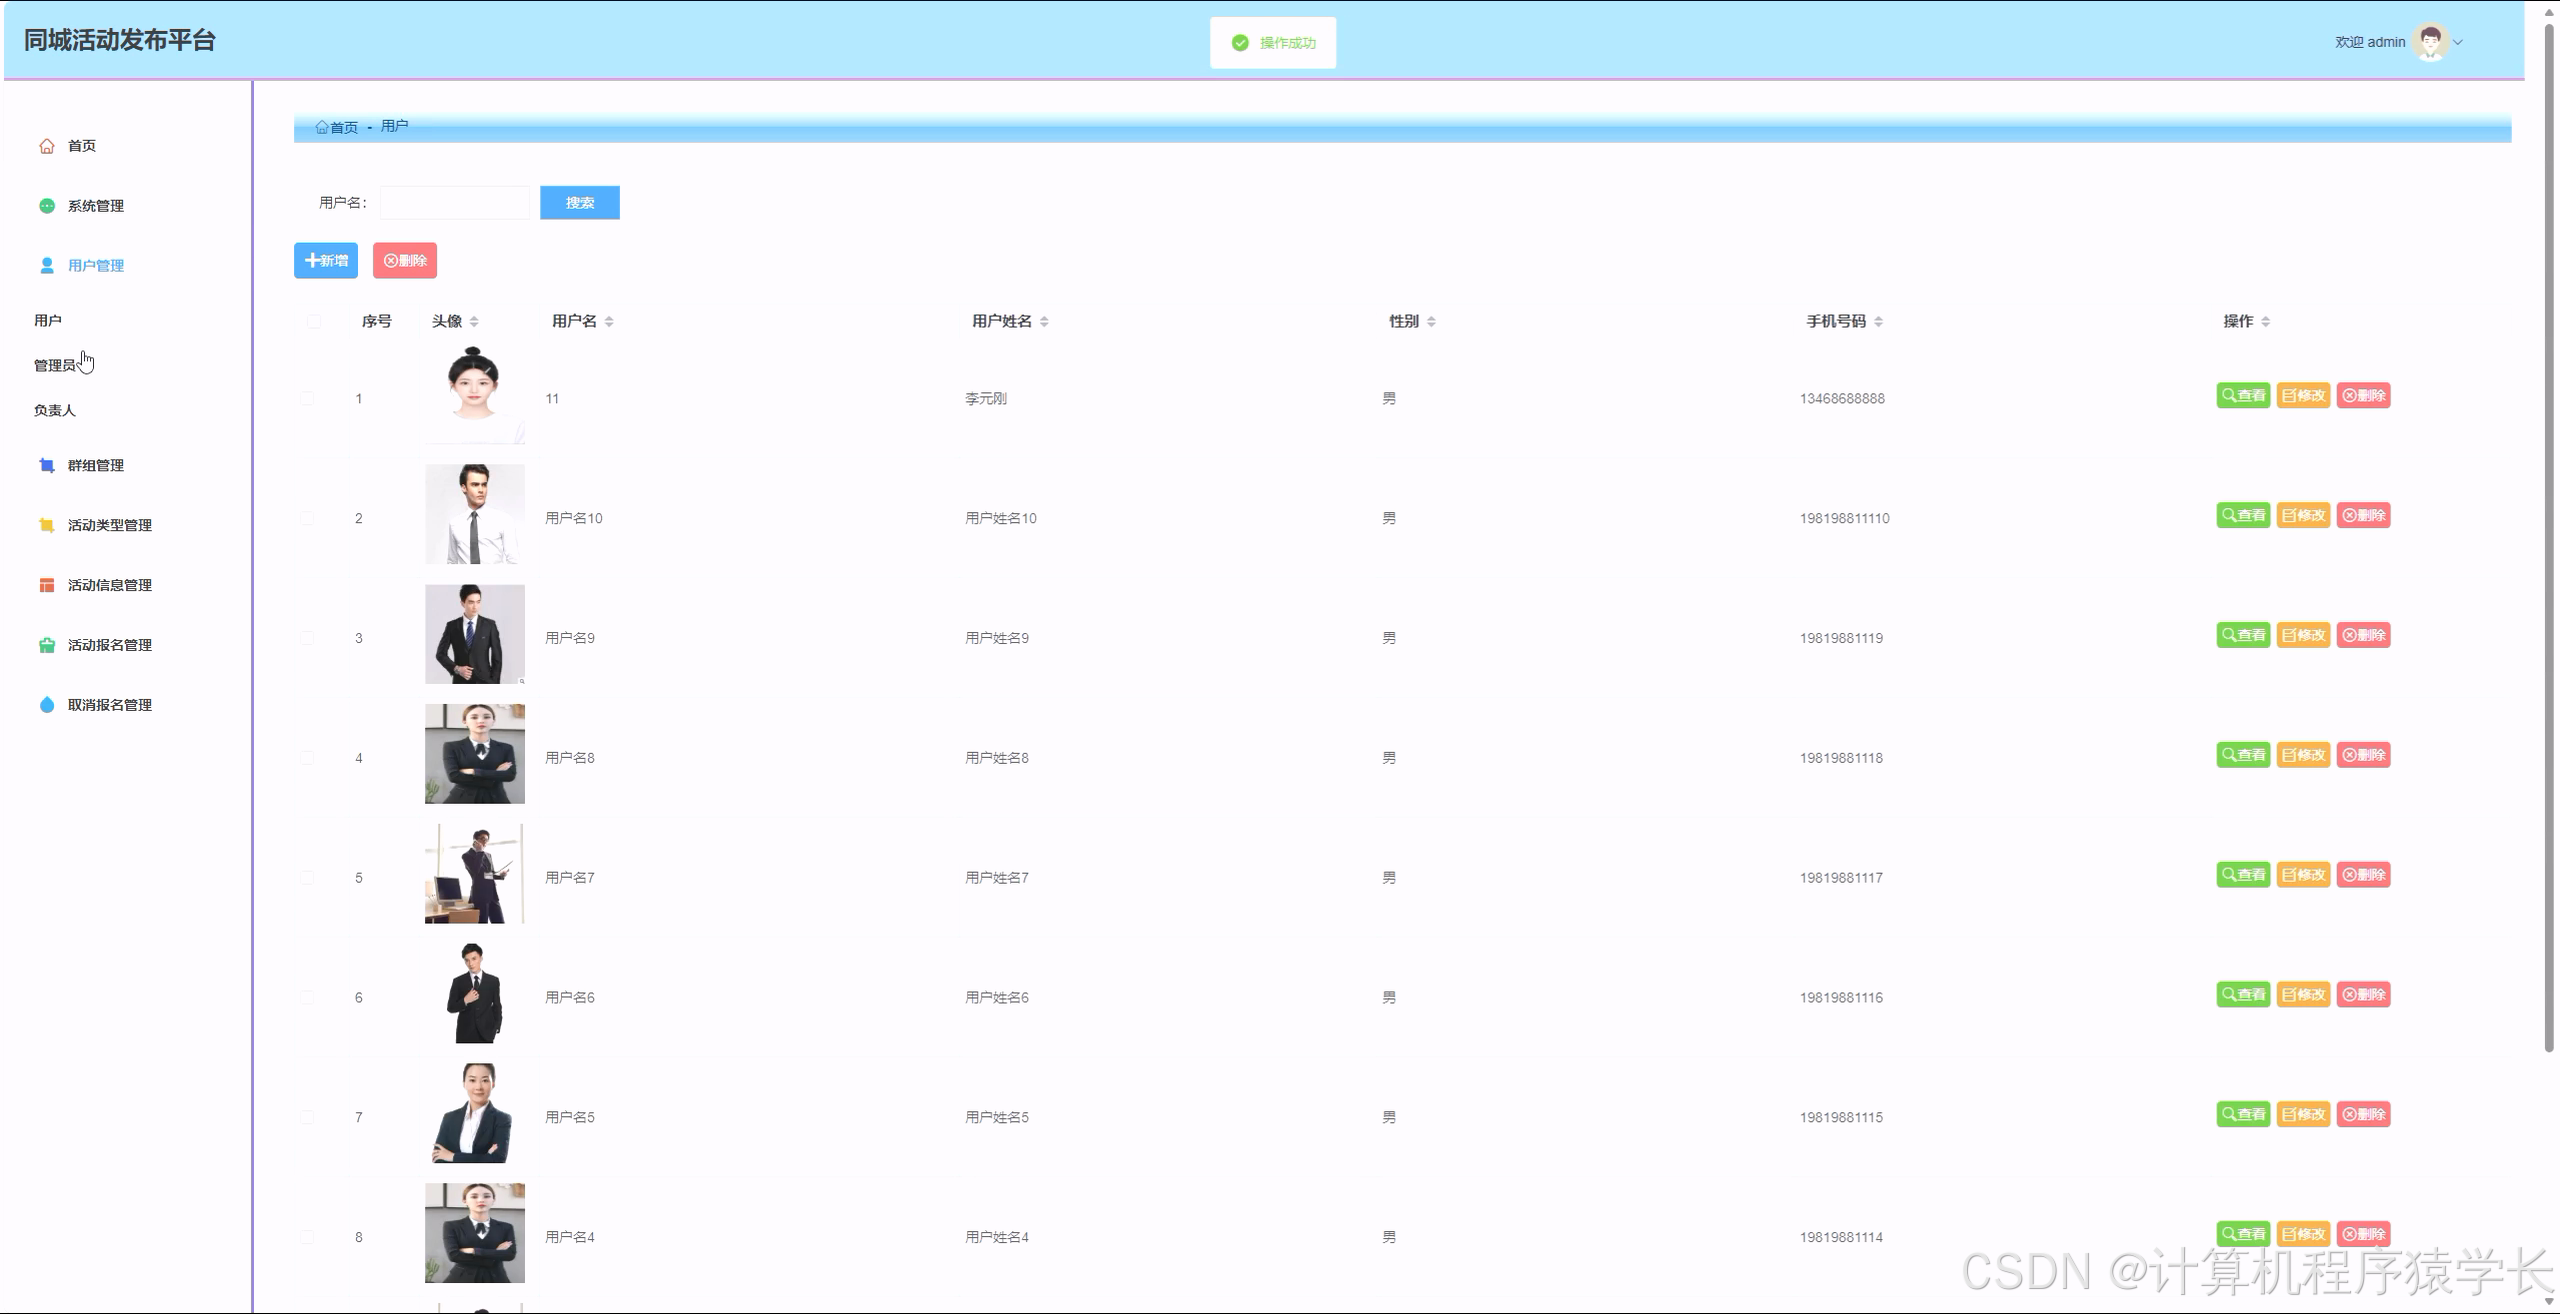The image size is (2560, 1314).
Task: View the 用户名4 record
Action: [x=2243, y=1235]
